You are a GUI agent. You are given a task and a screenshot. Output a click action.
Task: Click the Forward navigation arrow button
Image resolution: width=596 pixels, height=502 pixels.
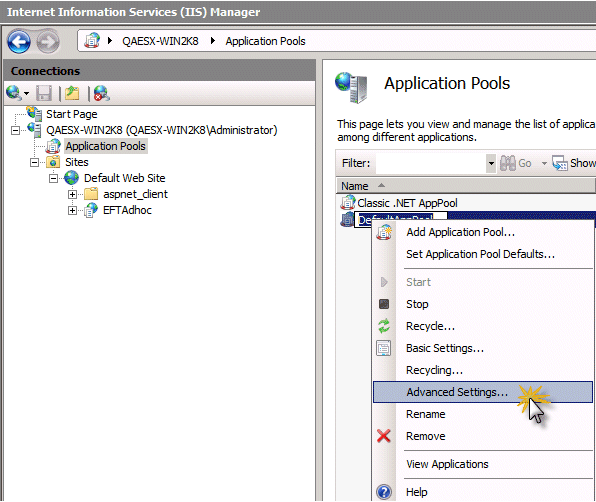pyautogui.click(x=48, y=41)
